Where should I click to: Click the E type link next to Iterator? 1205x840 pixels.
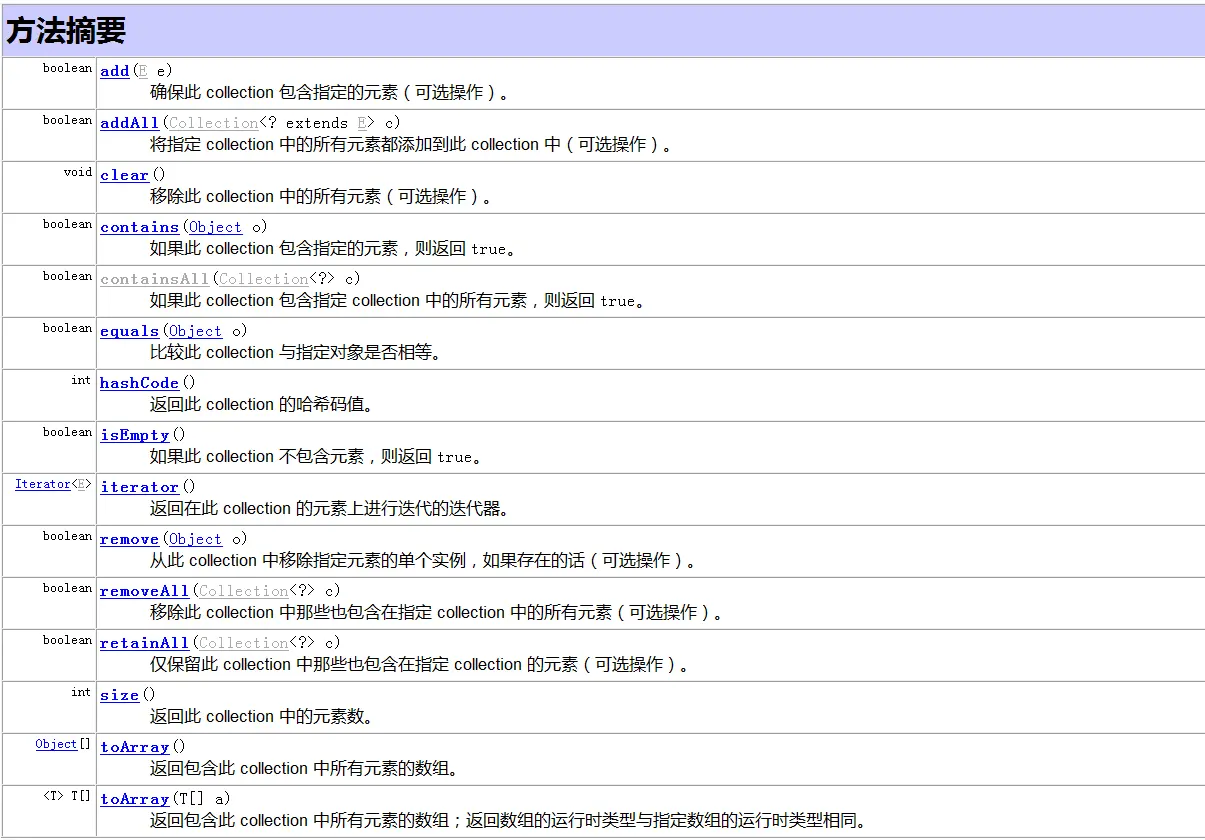(83, 484)
